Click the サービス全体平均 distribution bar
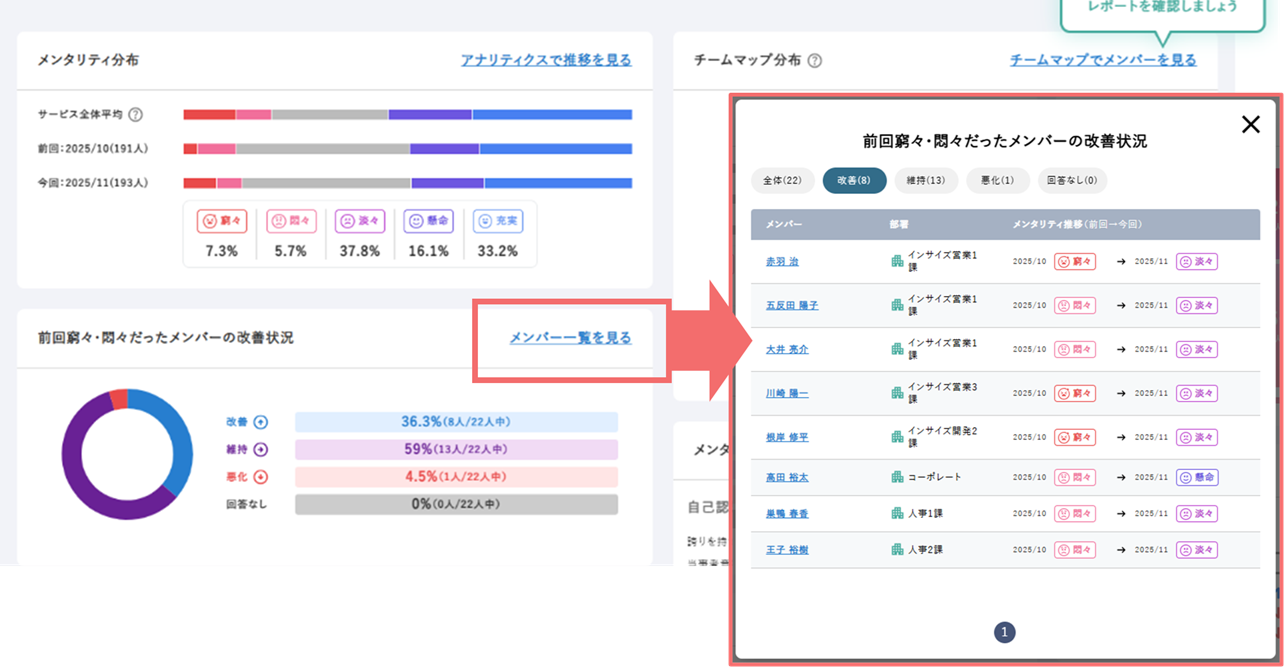1284x667 pixels. 408,115
